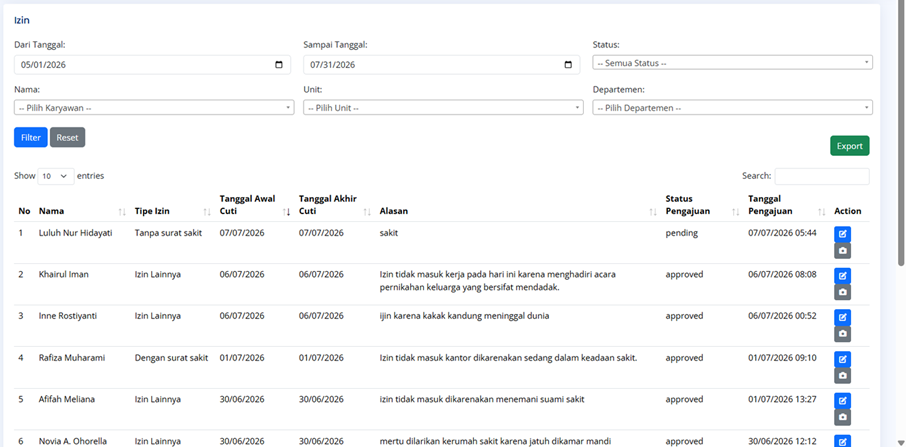Edit Afifah Meliana's leave entry

(x=842, y=401)
